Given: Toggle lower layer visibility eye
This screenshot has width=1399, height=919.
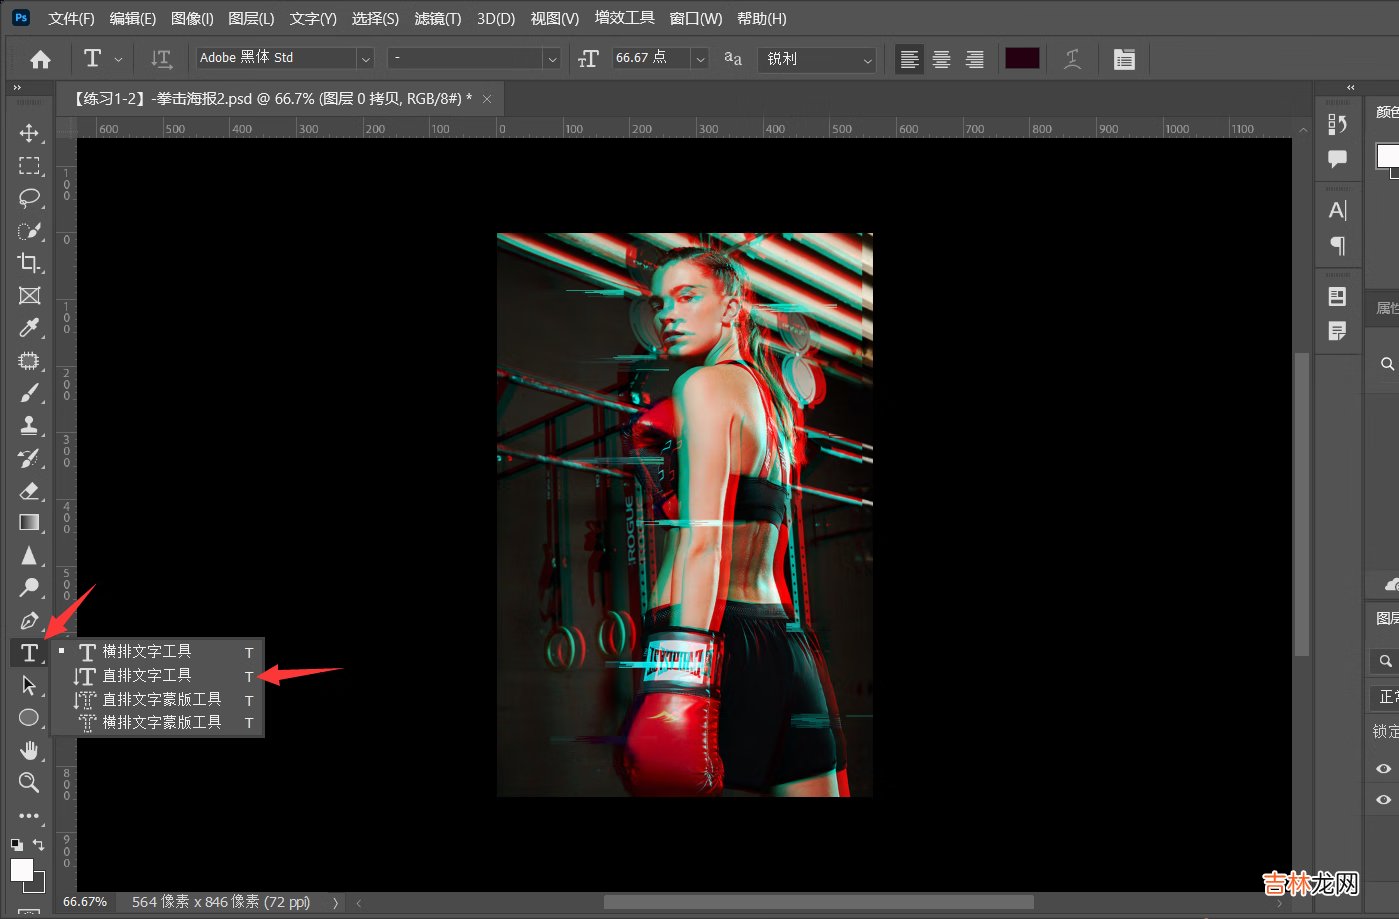Looking at the screenshot, I should pos(1383,799).
